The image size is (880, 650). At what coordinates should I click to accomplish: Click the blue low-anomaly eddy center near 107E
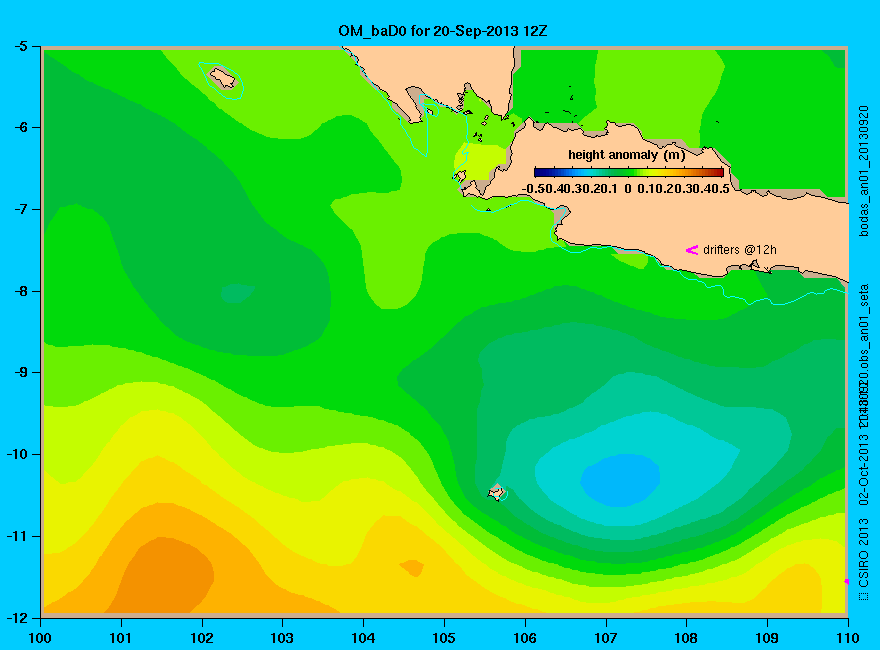coord(620,480)
